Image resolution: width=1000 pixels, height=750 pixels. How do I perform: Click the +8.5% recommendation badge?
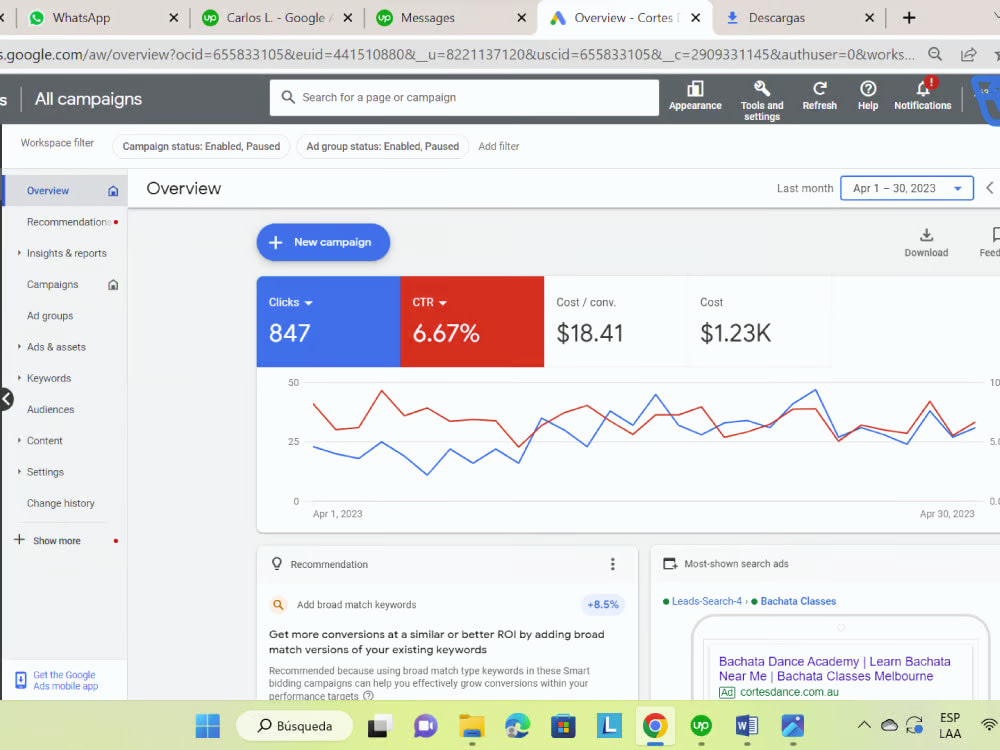pos(603,605)
